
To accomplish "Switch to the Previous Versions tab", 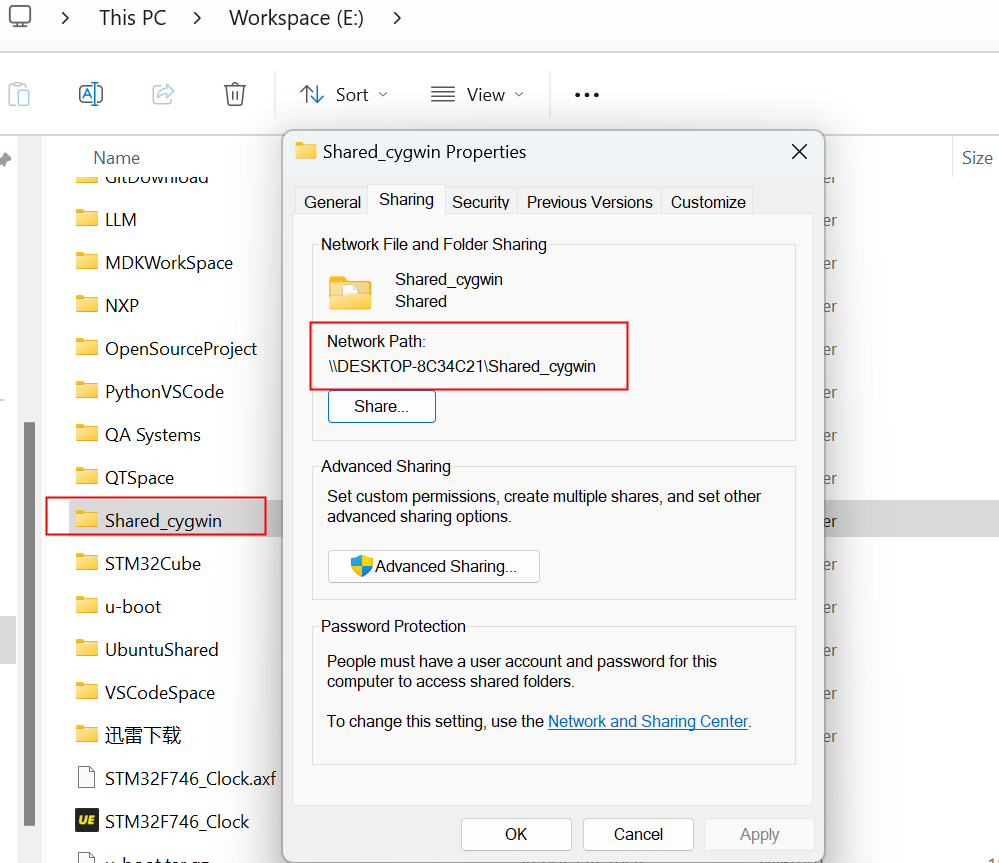I will [x=589, y=201].
